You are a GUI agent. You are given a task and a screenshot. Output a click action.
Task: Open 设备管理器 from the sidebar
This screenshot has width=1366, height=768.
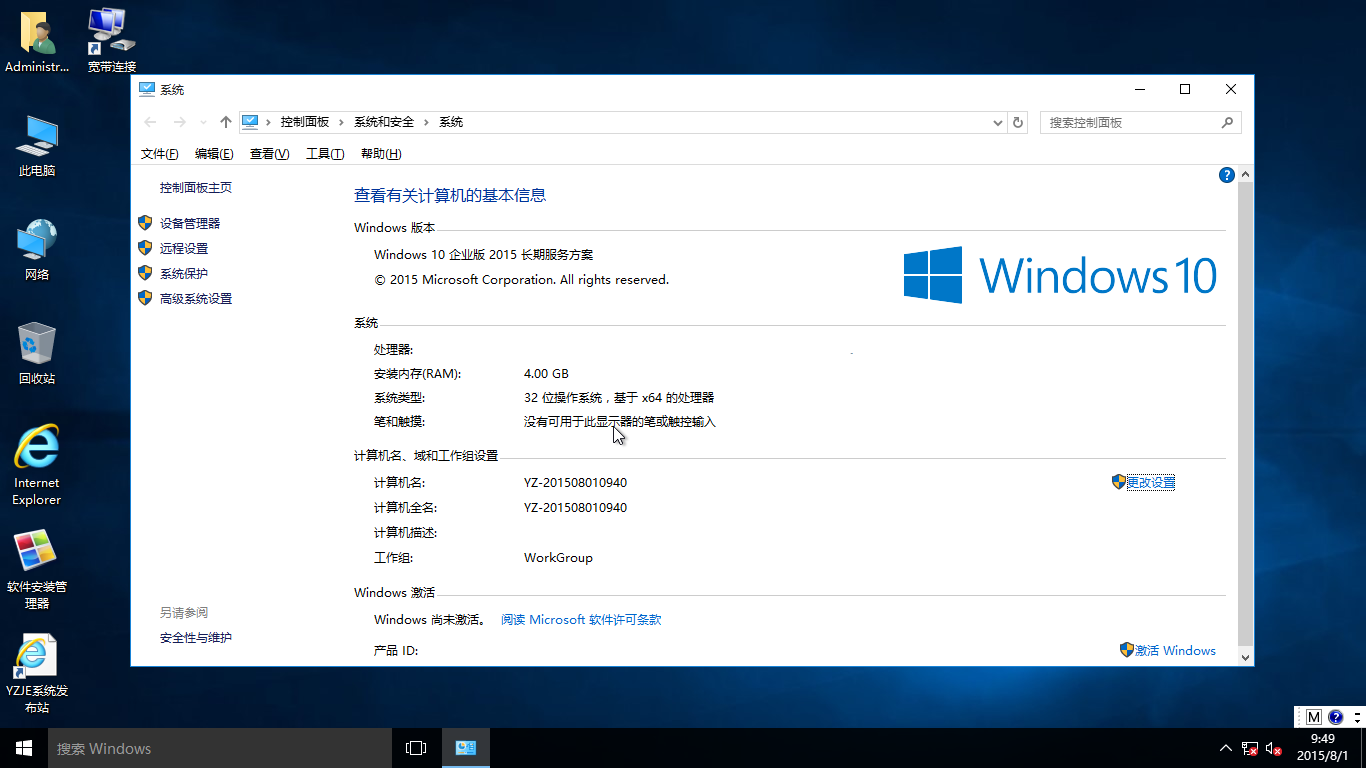click(x=190, y=224)
